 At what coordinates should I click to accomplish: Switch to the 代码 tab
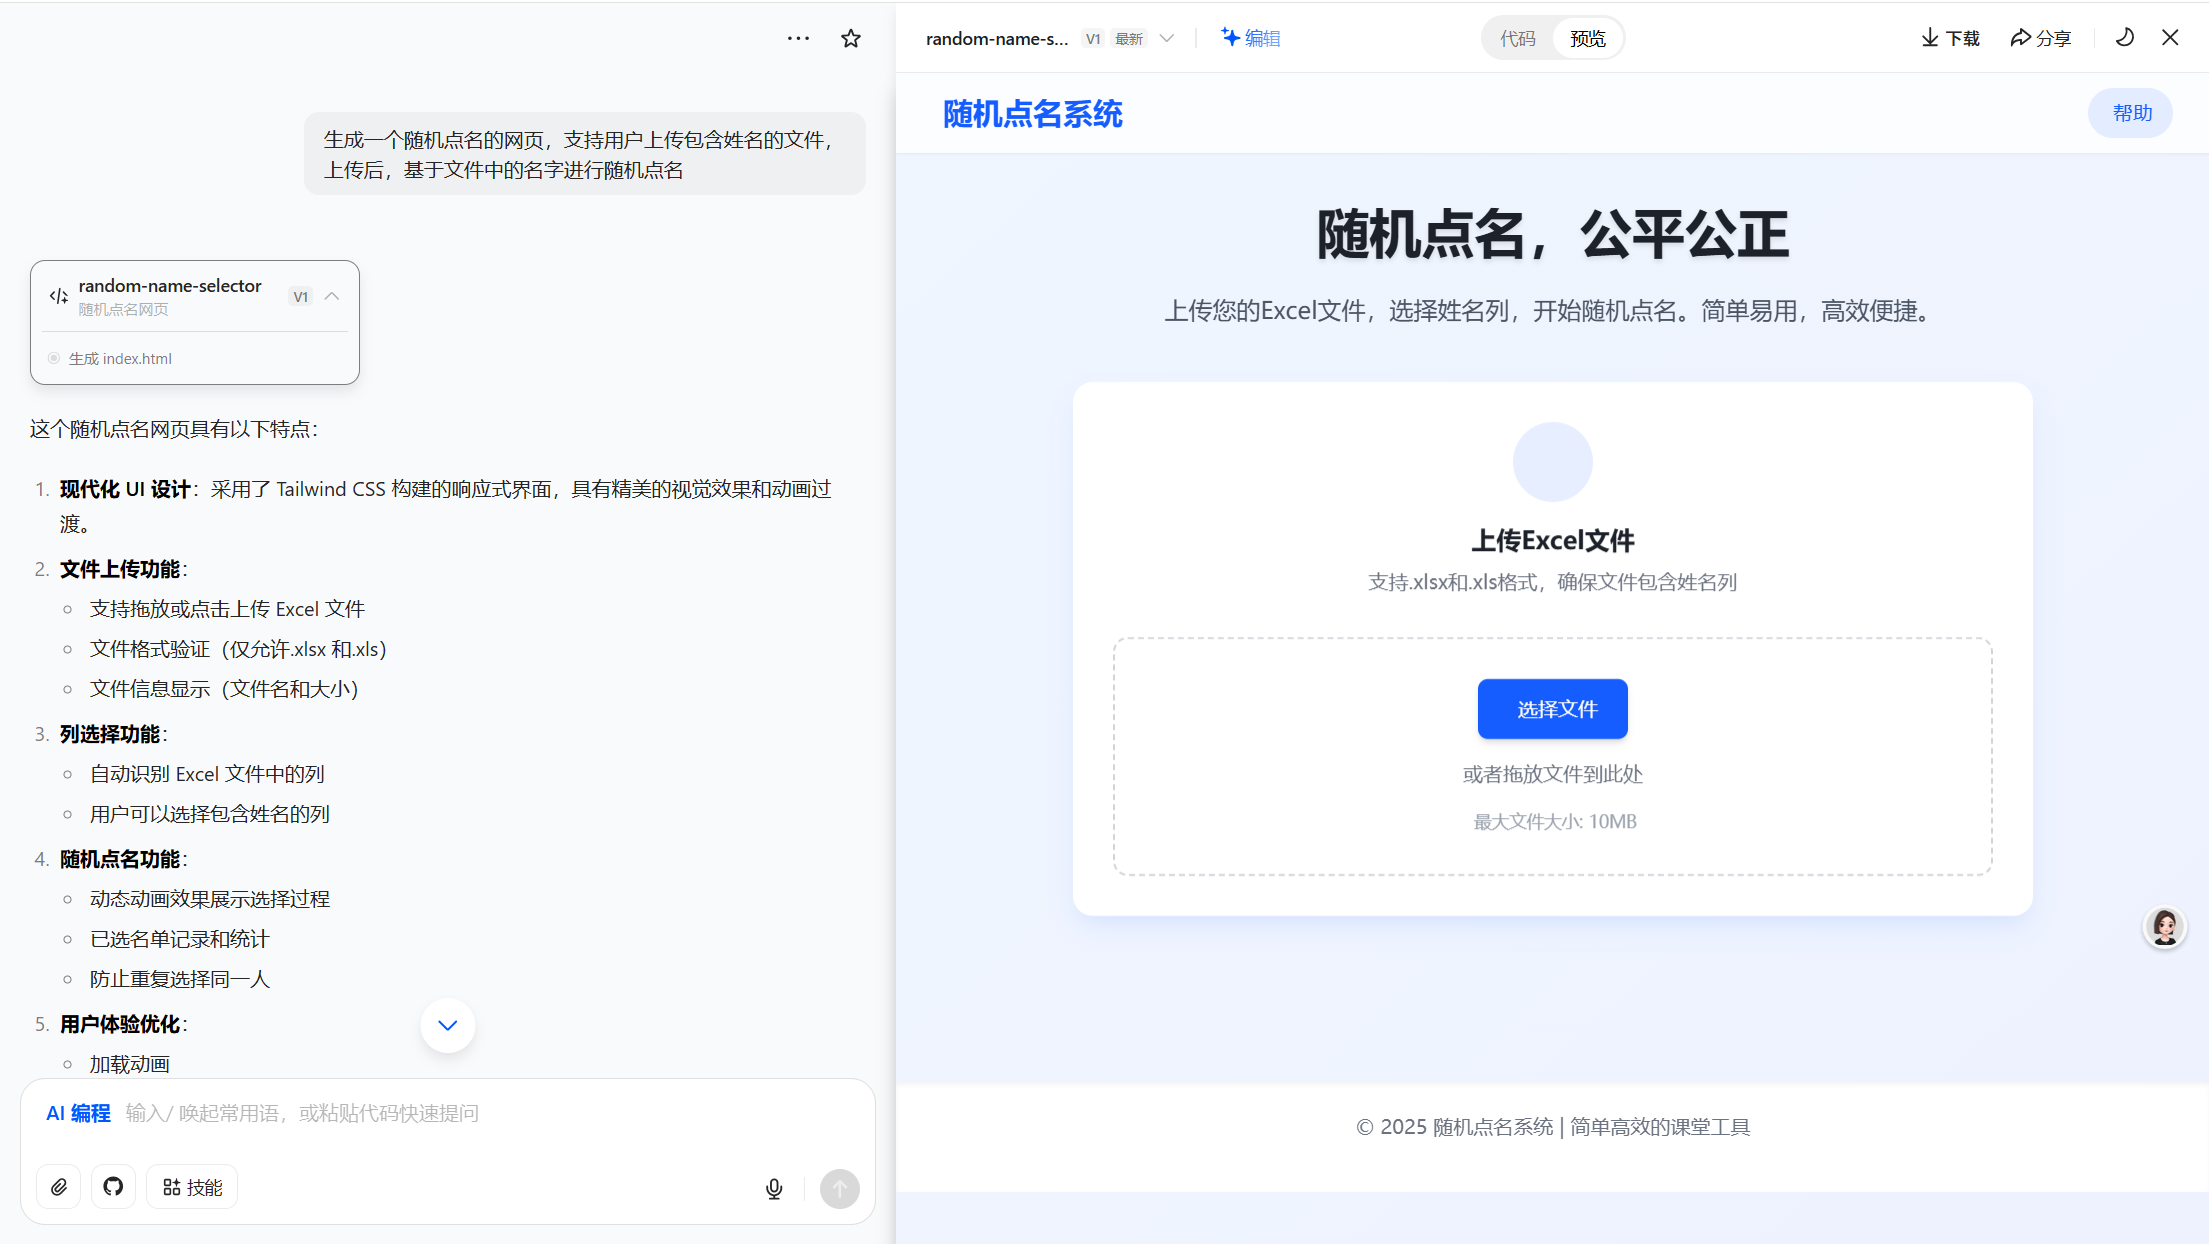click(x=1517, y=38)
